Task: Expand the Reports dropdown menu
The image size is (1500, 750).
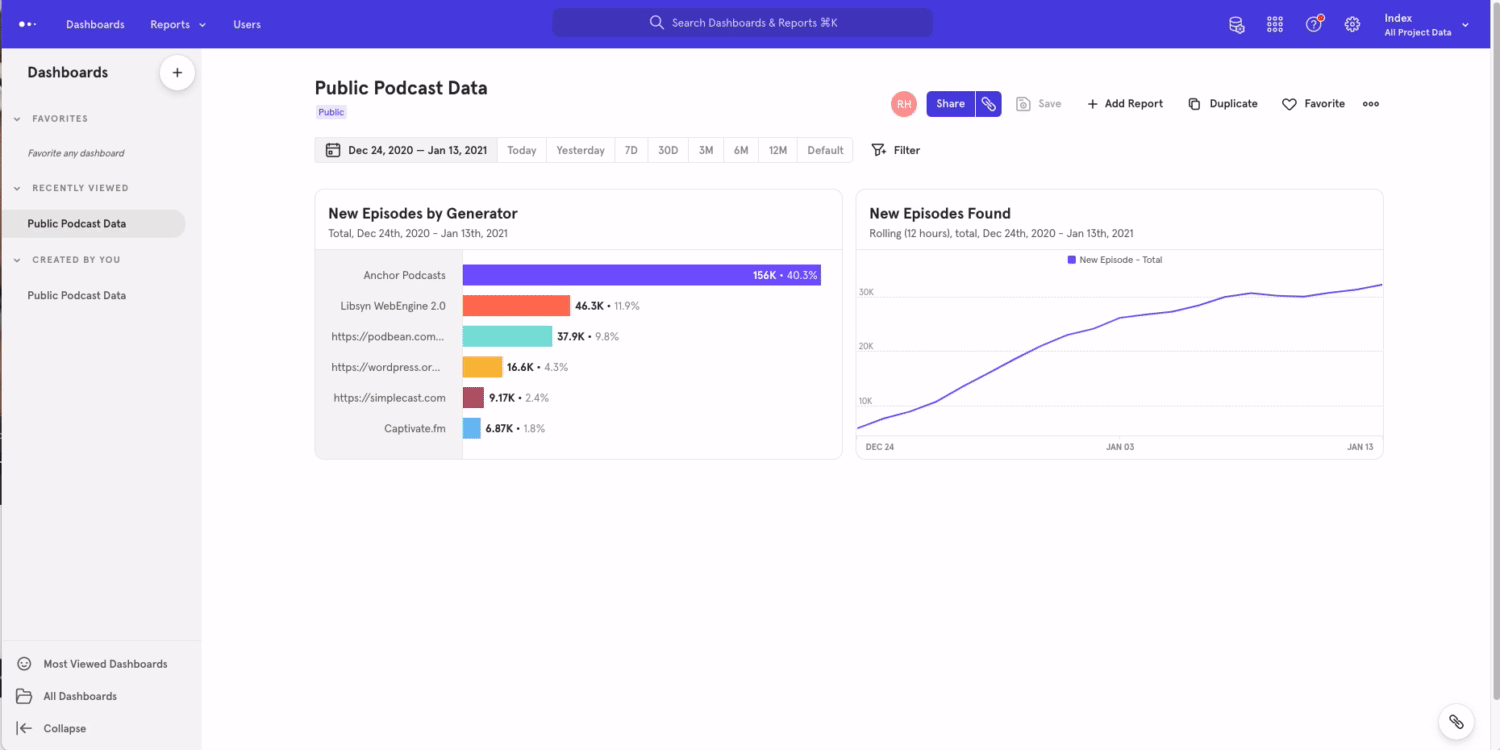Action: (178, 24)
